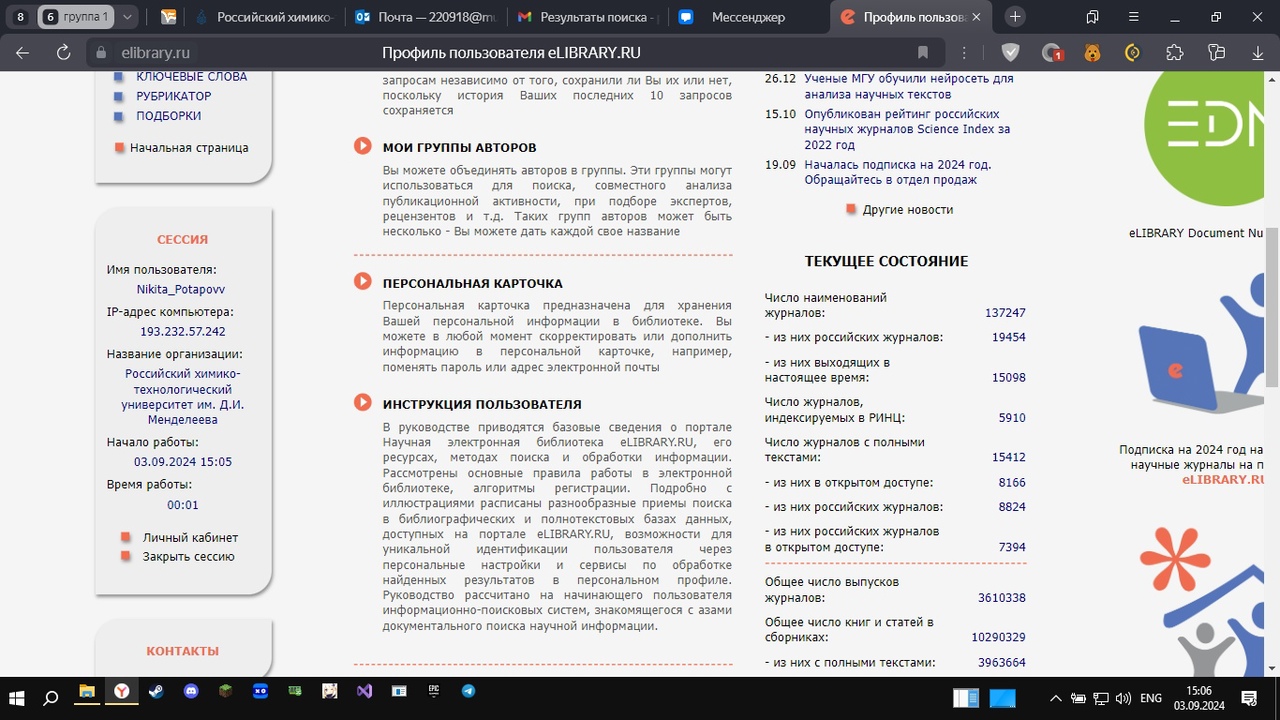Screen dimensions: 1280x720
Task: Open the volume control in system tray
Action: tap(1122, 698)
